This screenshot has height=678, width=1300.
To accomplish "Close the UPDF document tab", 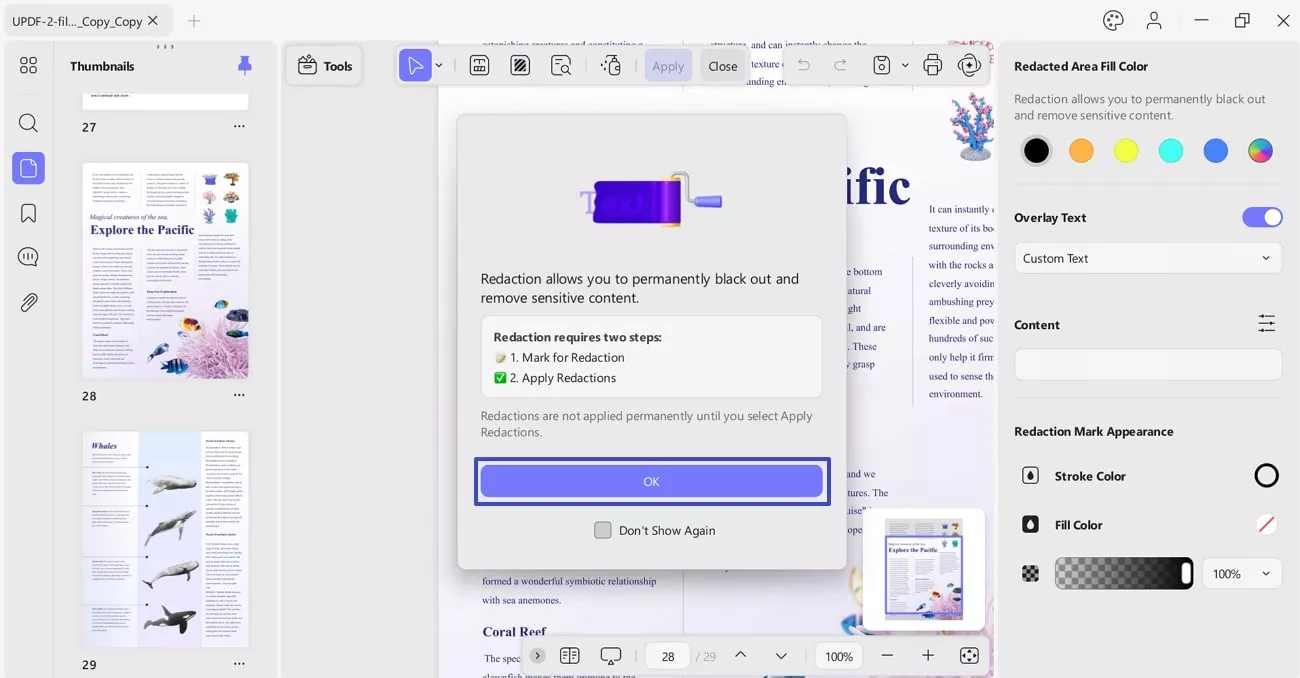I will coord(153,20).
